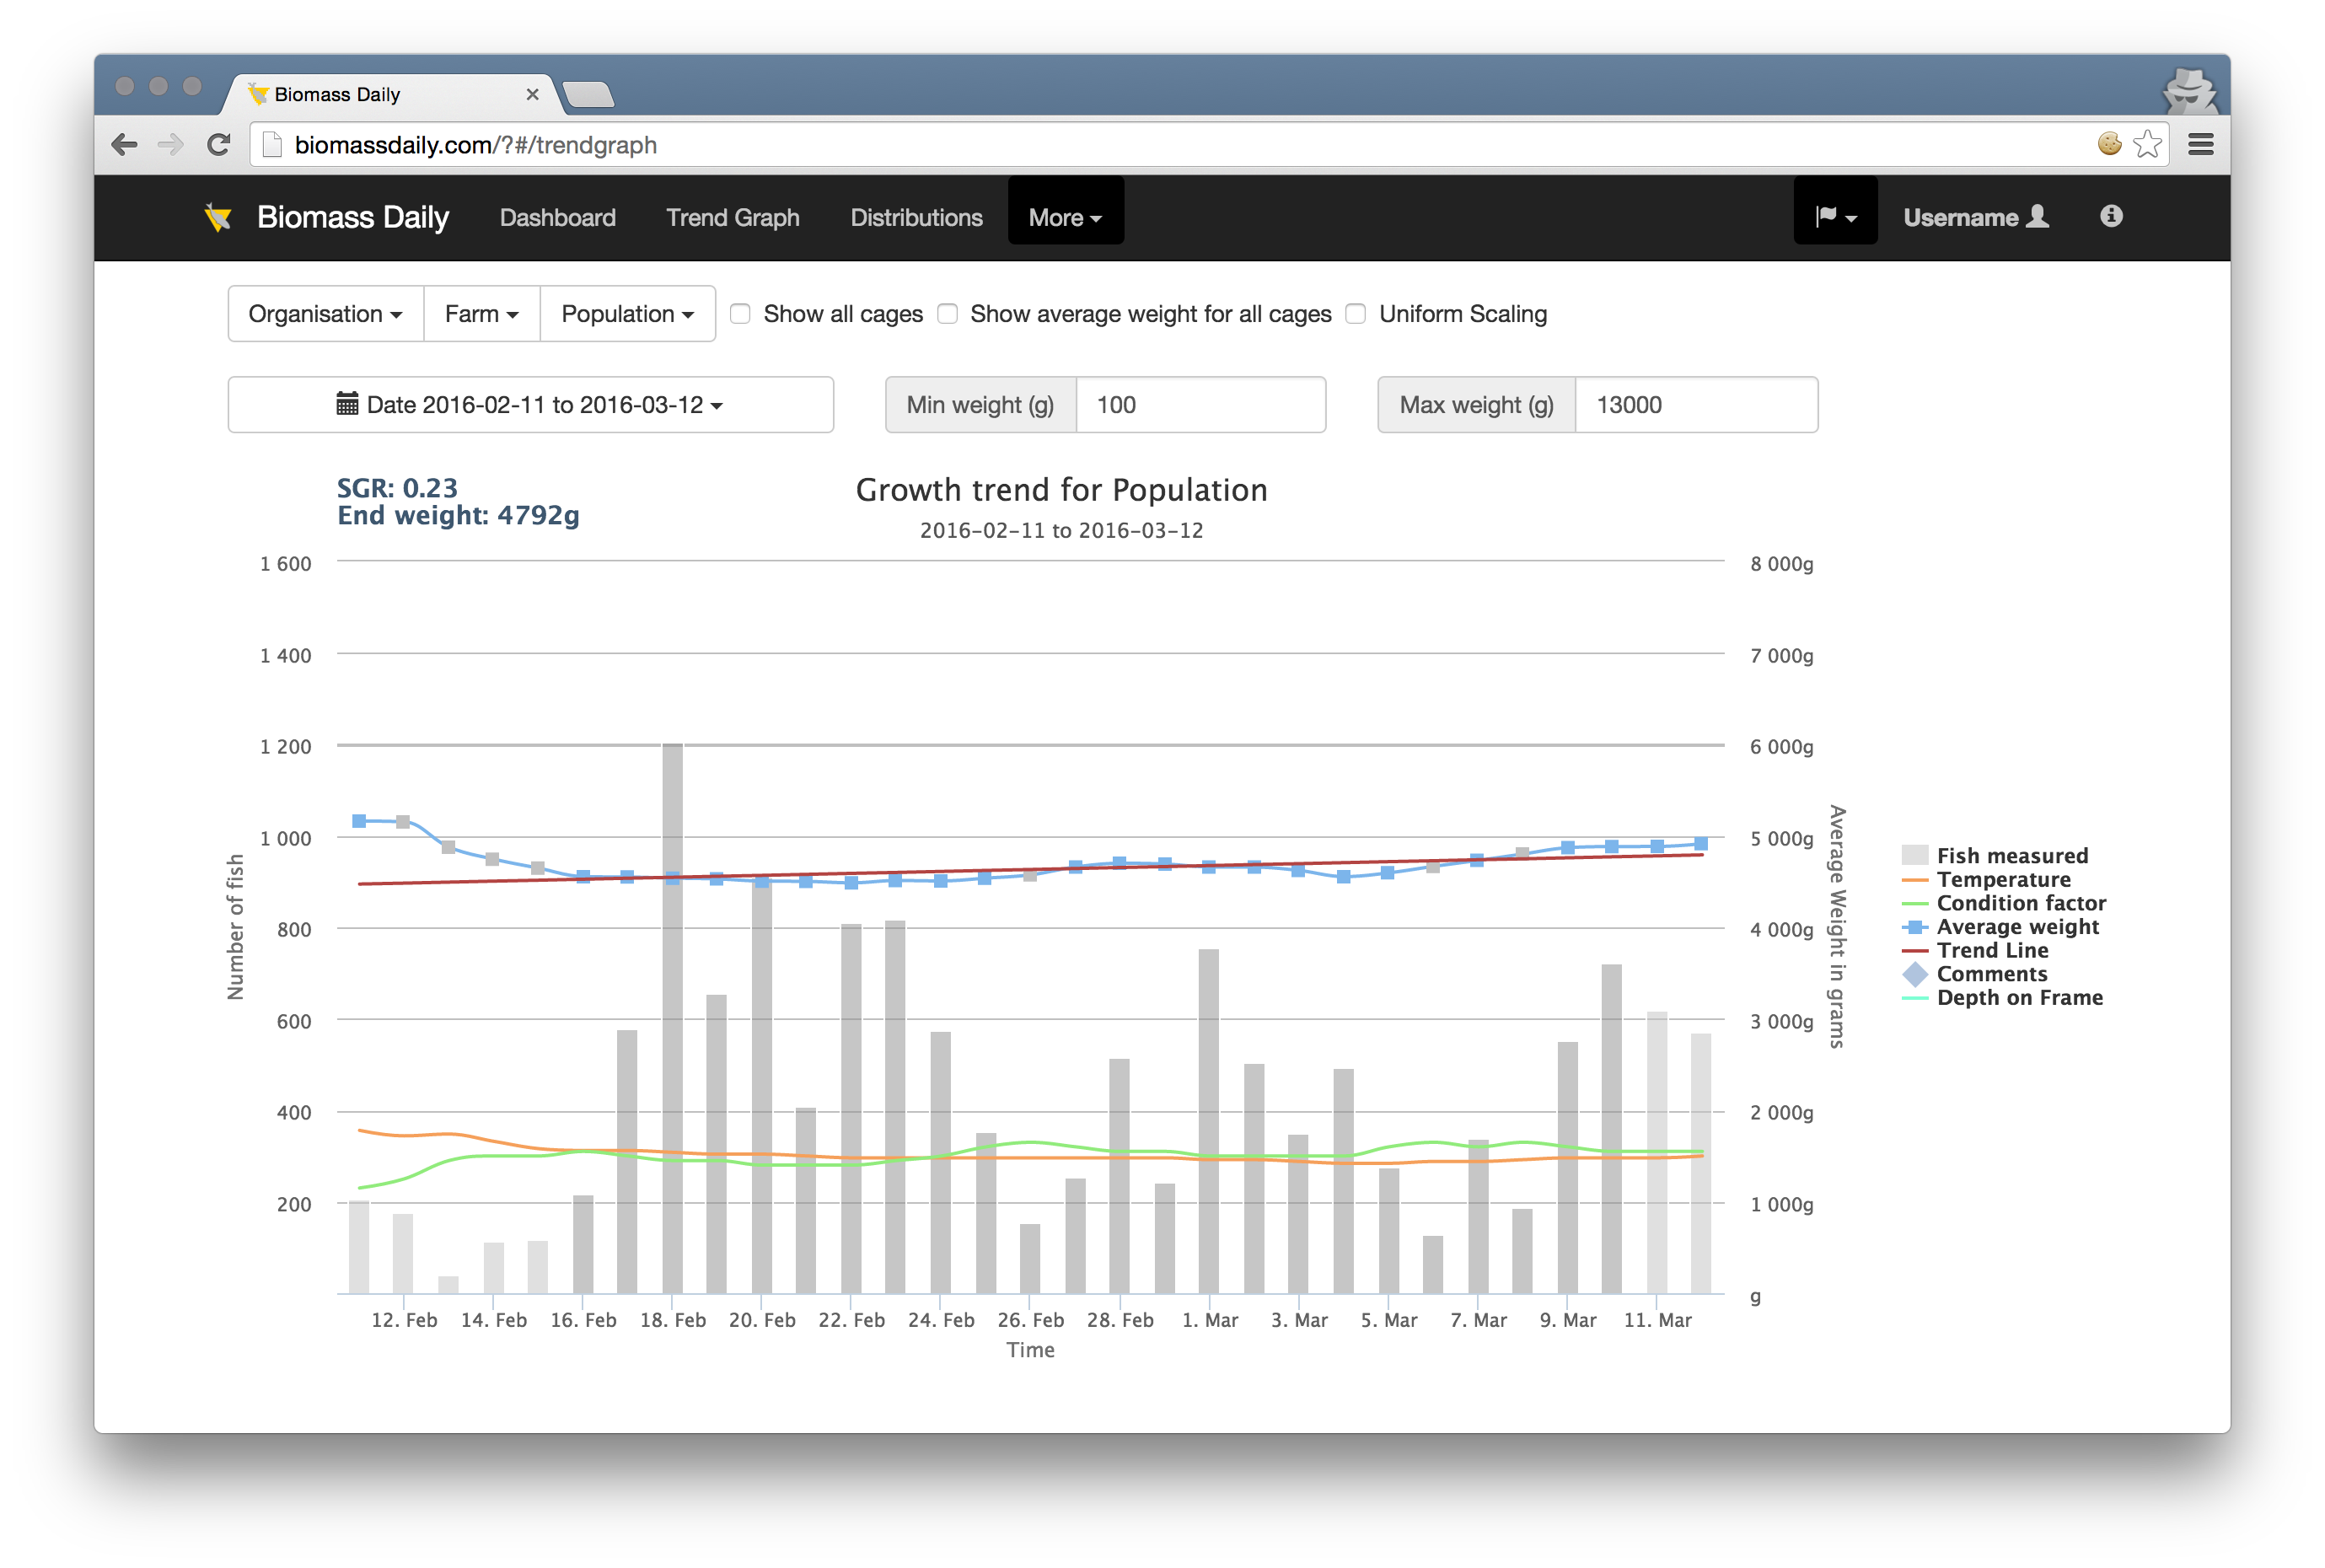This screenshot has width=2325, height=1568.
Task: Click the 1. Mar x-axis label
Action: (x=1209, y=1320)
